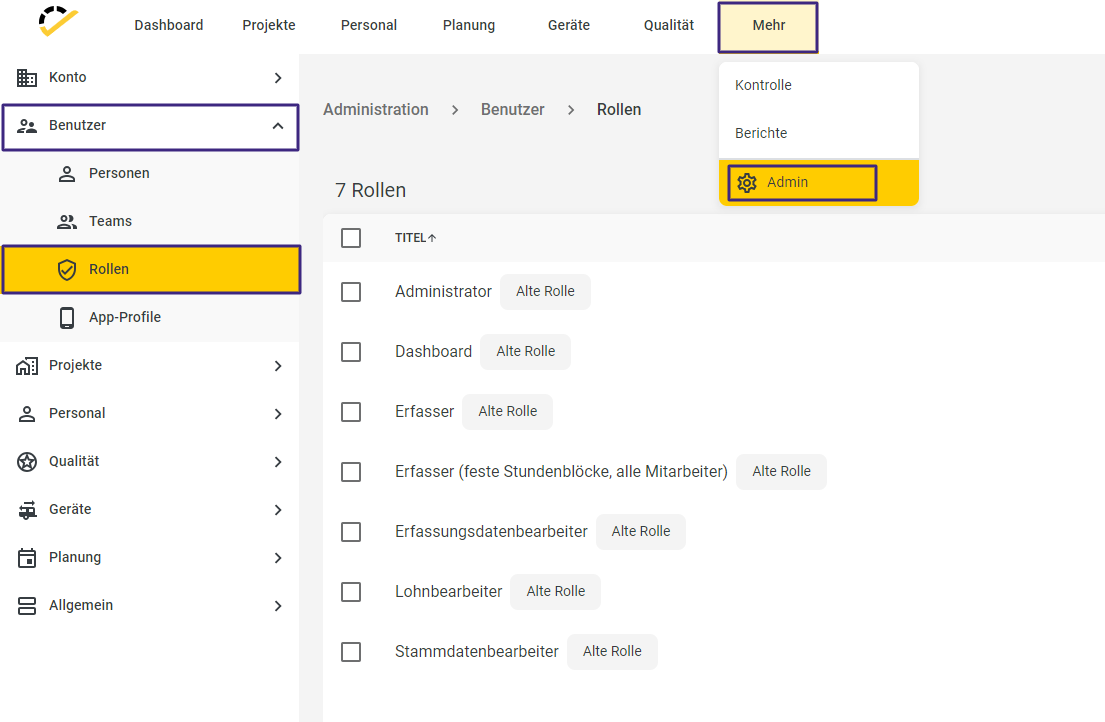Open the Erfassungsdatenbearbeiter role title
1105x722 pixels.
pyautogui.click(x=491, y=532)
